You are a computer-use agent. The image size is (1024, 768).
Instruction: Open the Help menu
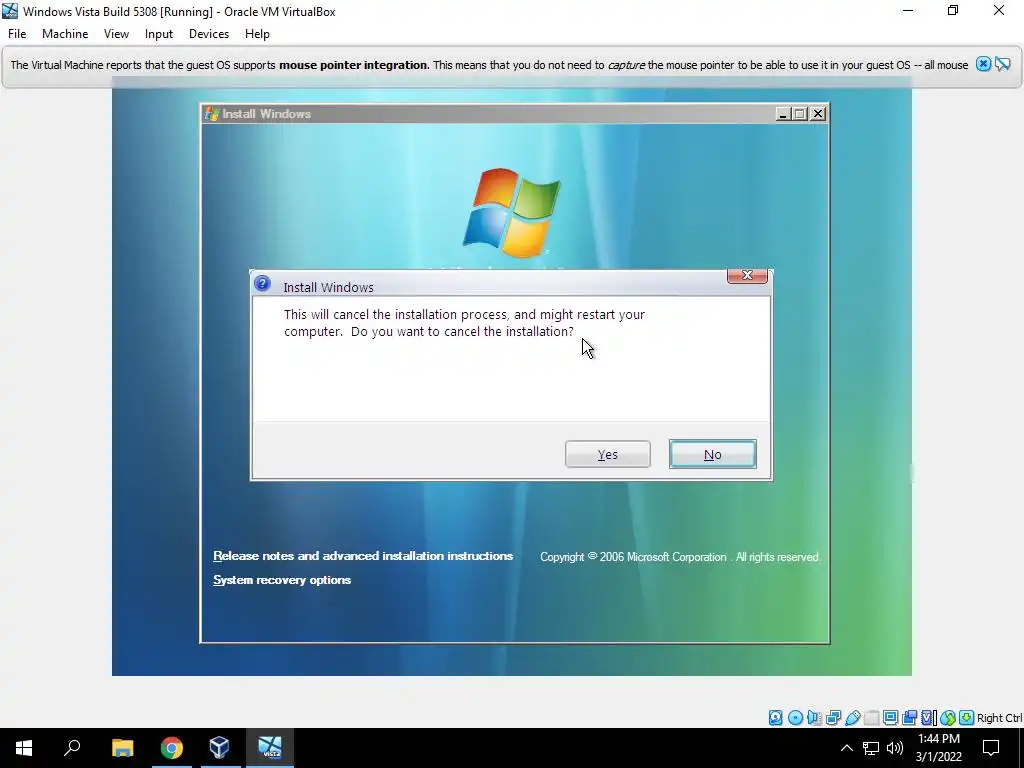point(257,34)
